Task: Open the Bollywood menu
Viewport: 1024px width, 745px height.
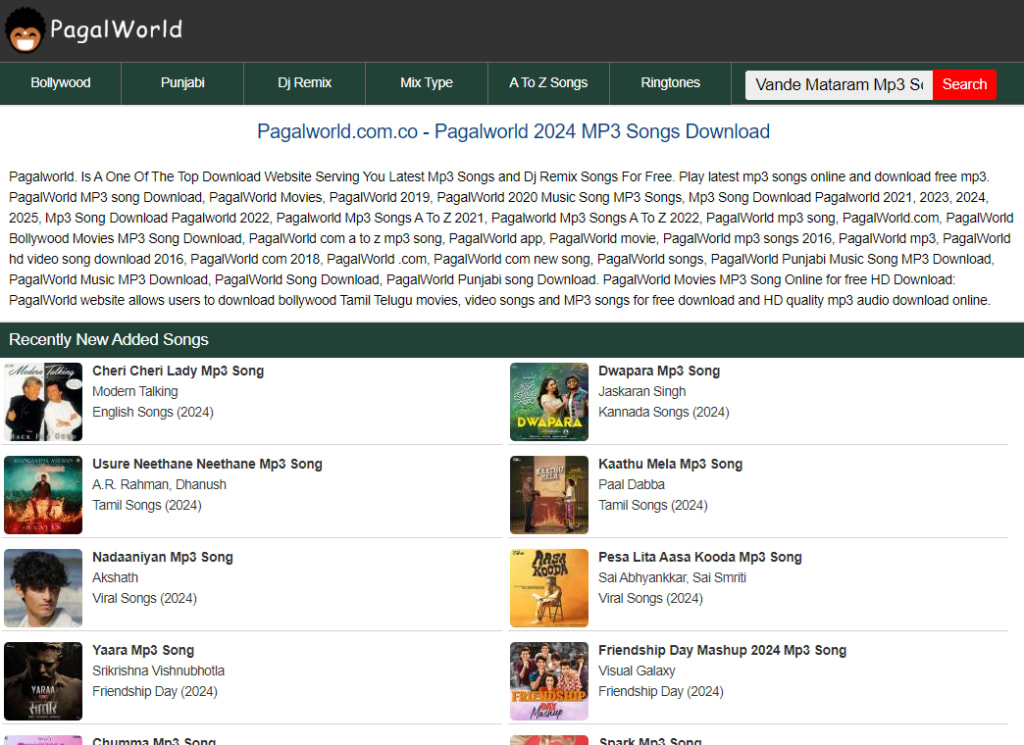Action: tap(60, 83)
